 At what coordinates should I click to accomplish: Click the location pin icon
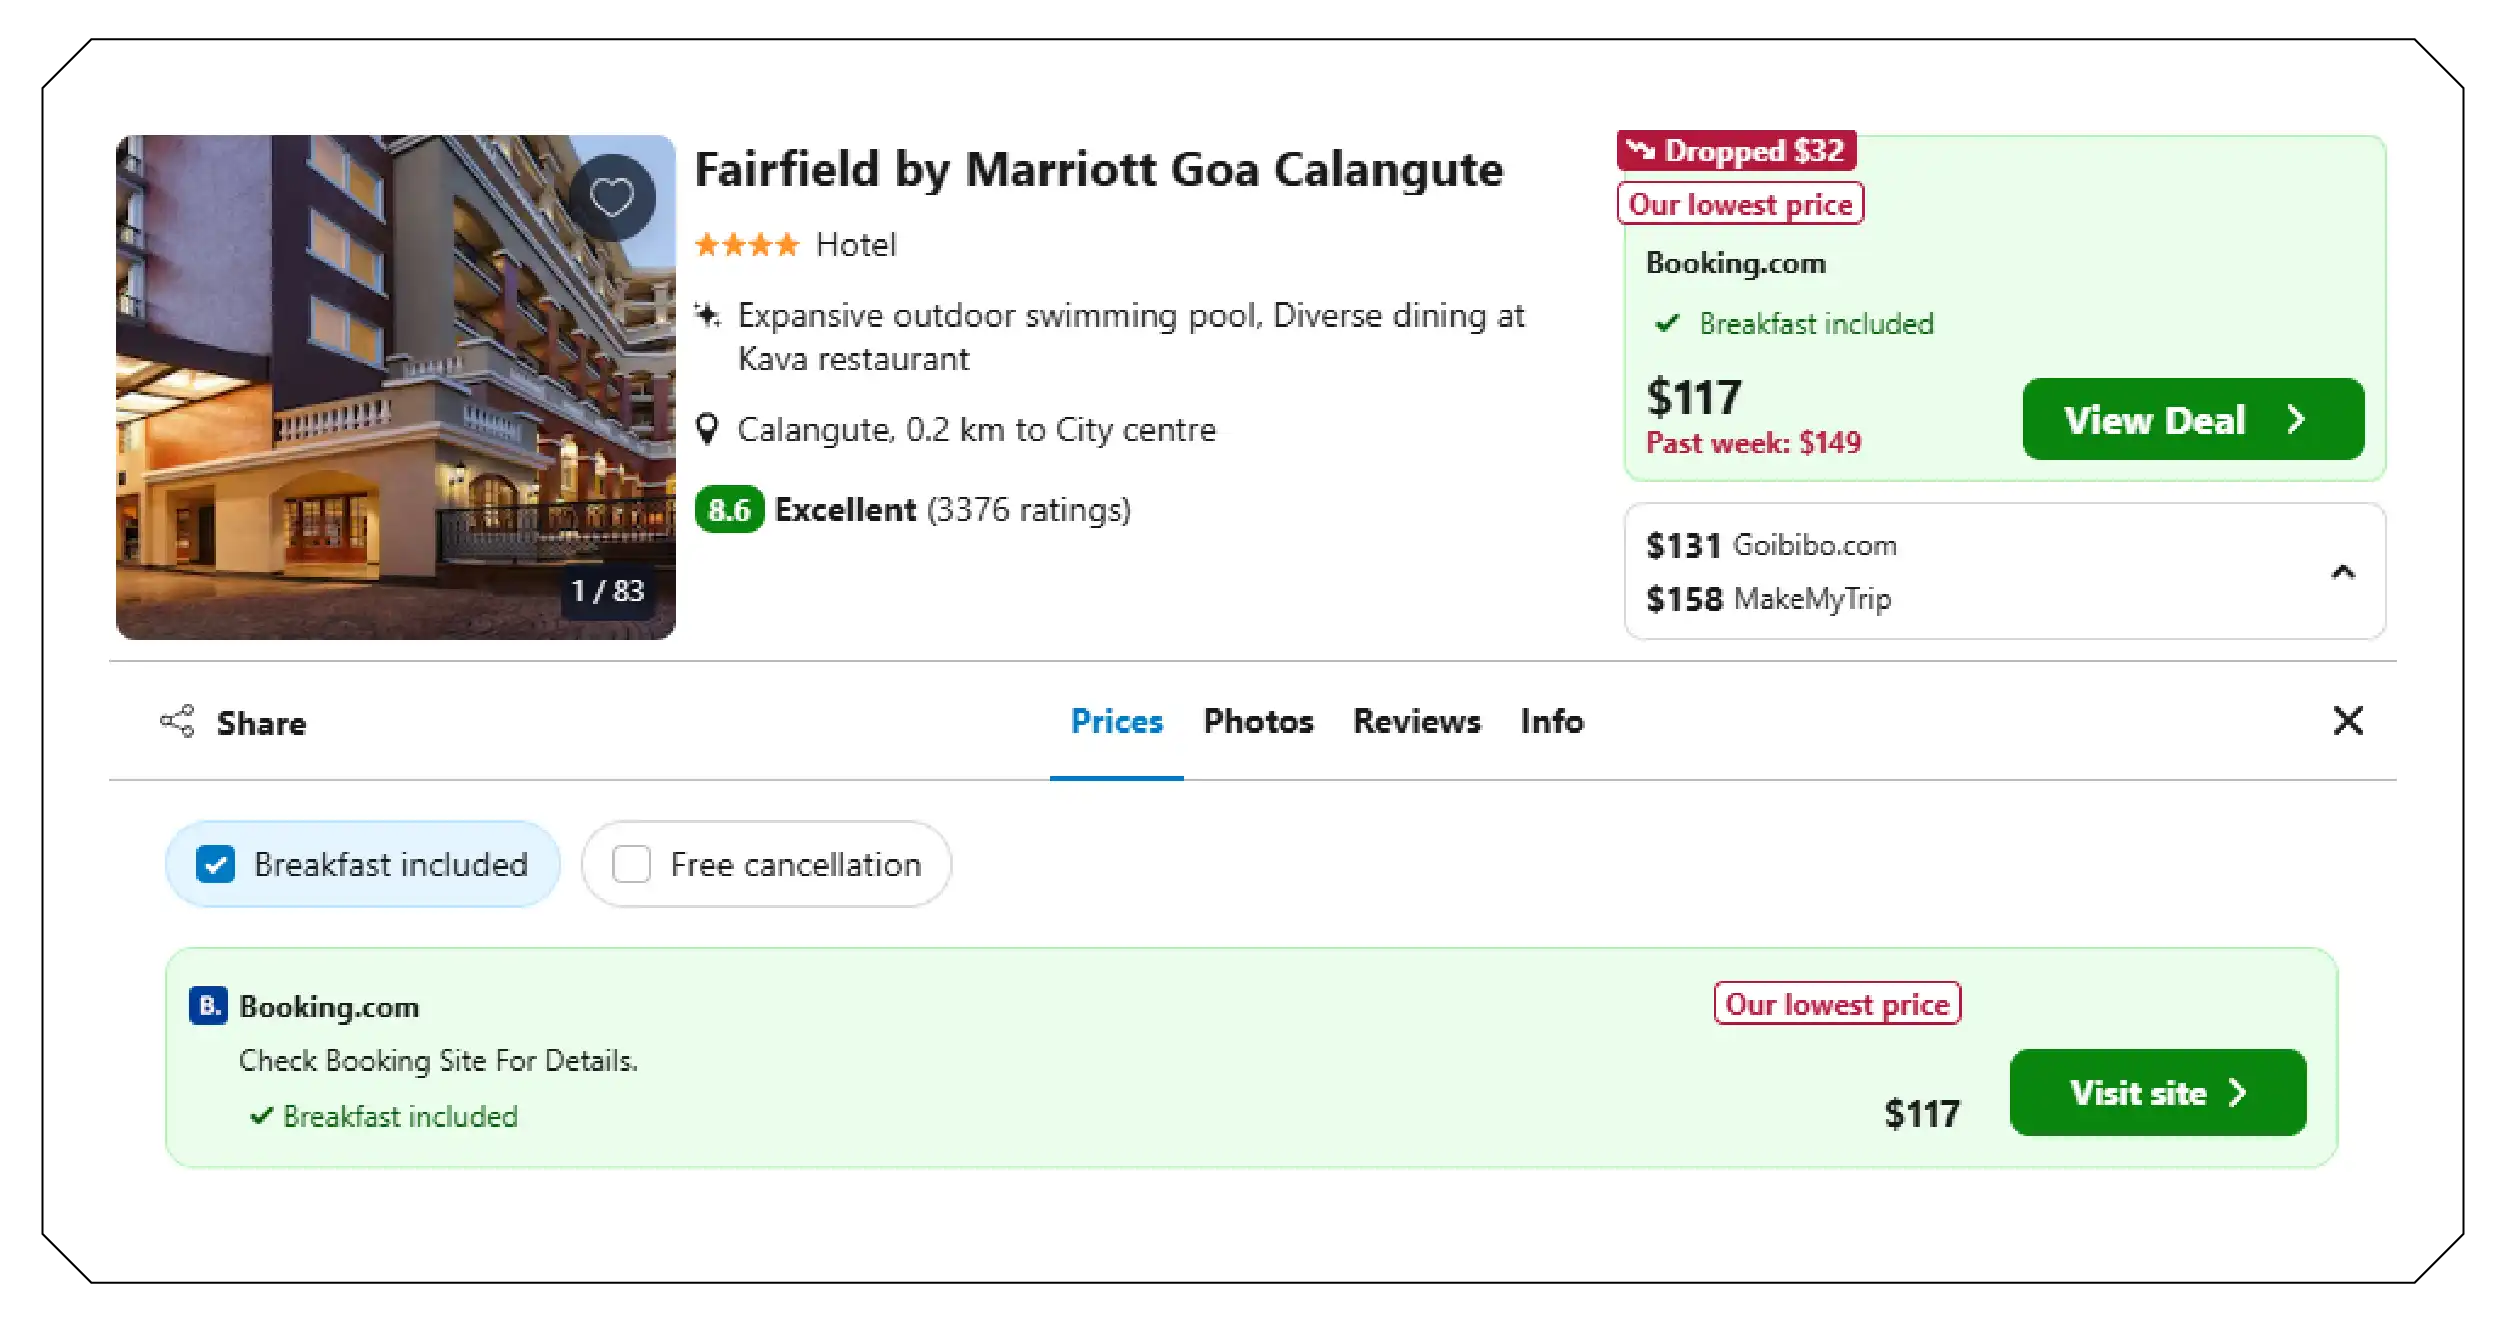click(x=707, y=429)
